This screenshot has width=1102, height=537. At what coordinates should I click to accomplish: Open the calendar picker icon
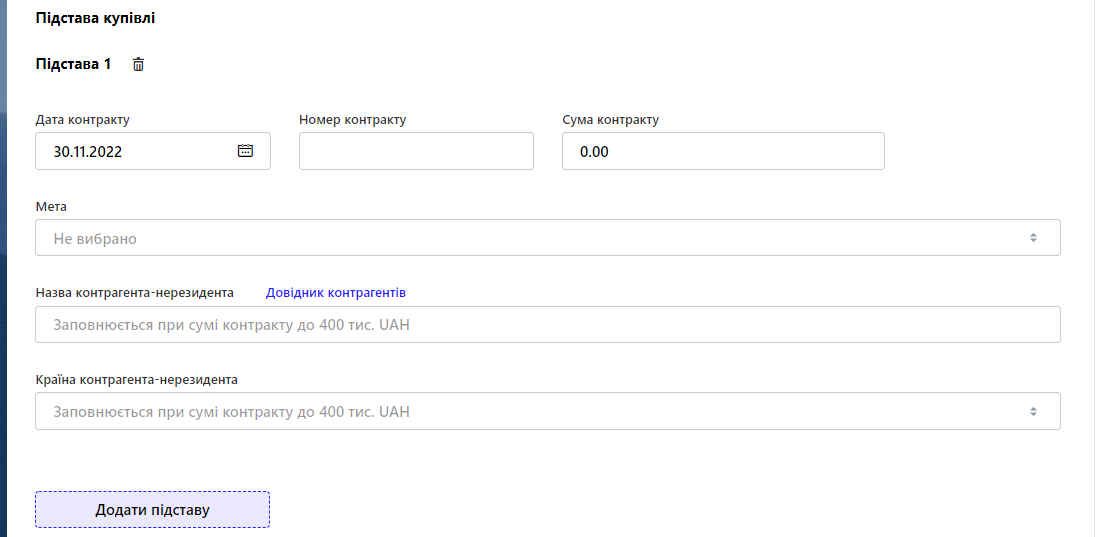245,150
